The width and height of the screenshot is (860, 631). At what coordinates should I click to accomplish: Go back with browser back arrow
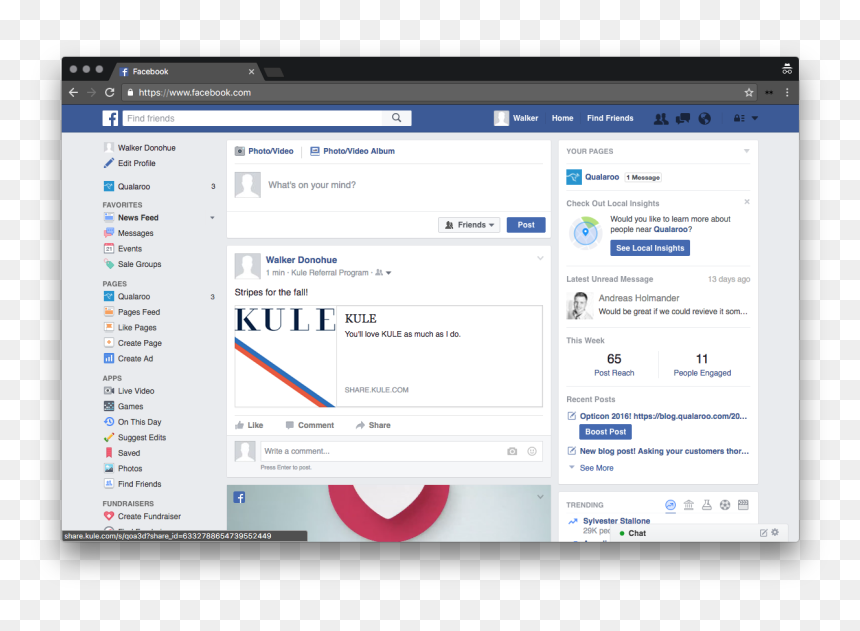click(73, 93)
